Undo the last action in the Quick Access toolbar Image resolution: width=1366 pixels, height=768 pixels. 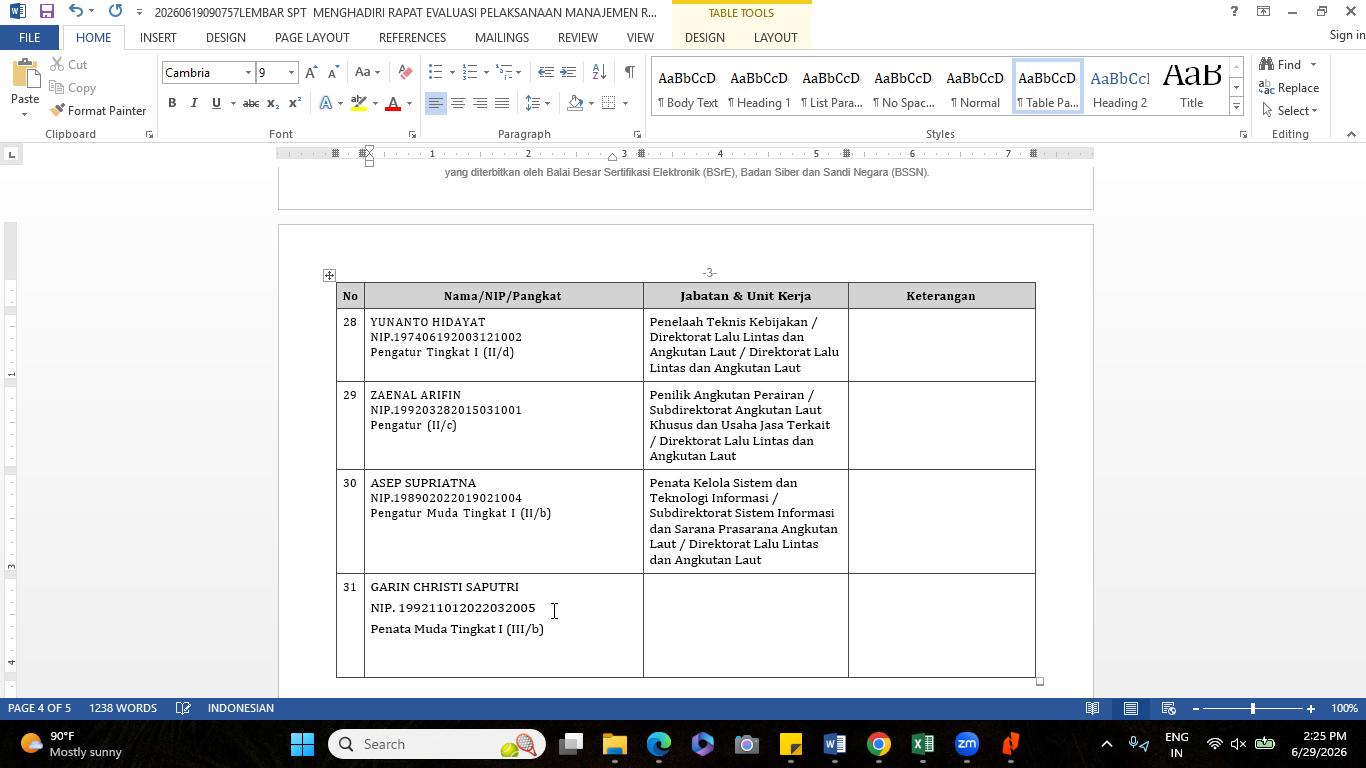click(76, 12)
